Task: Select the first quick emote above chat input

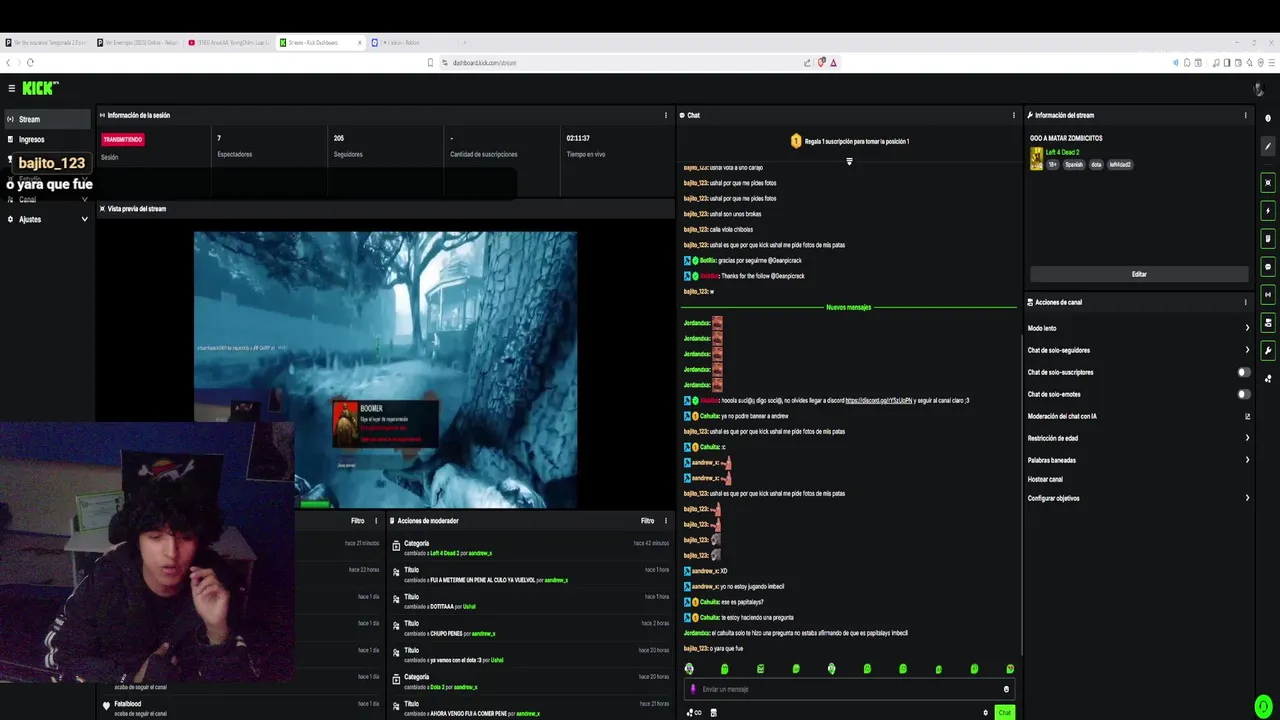Action: click(x=689, y=668)
